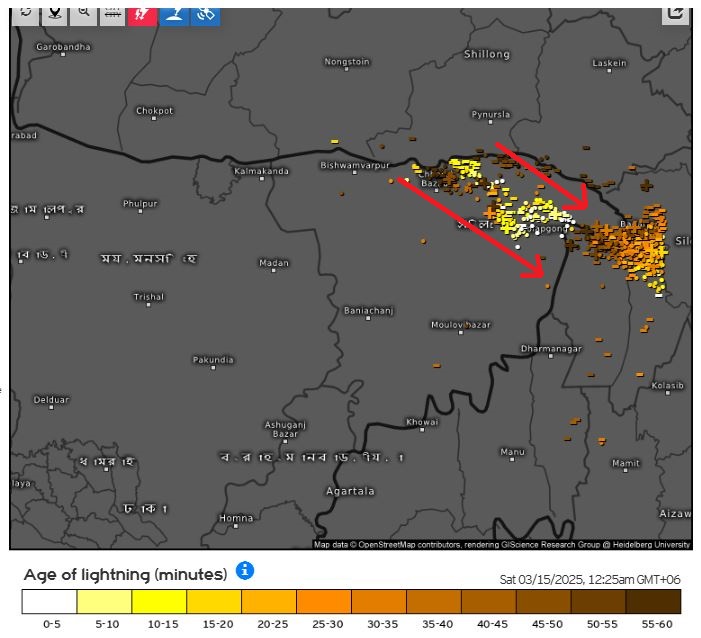Select the yellow 10-15 minutes legend swatch
Viewport: 701px width, 638px height.
[160, 601]
